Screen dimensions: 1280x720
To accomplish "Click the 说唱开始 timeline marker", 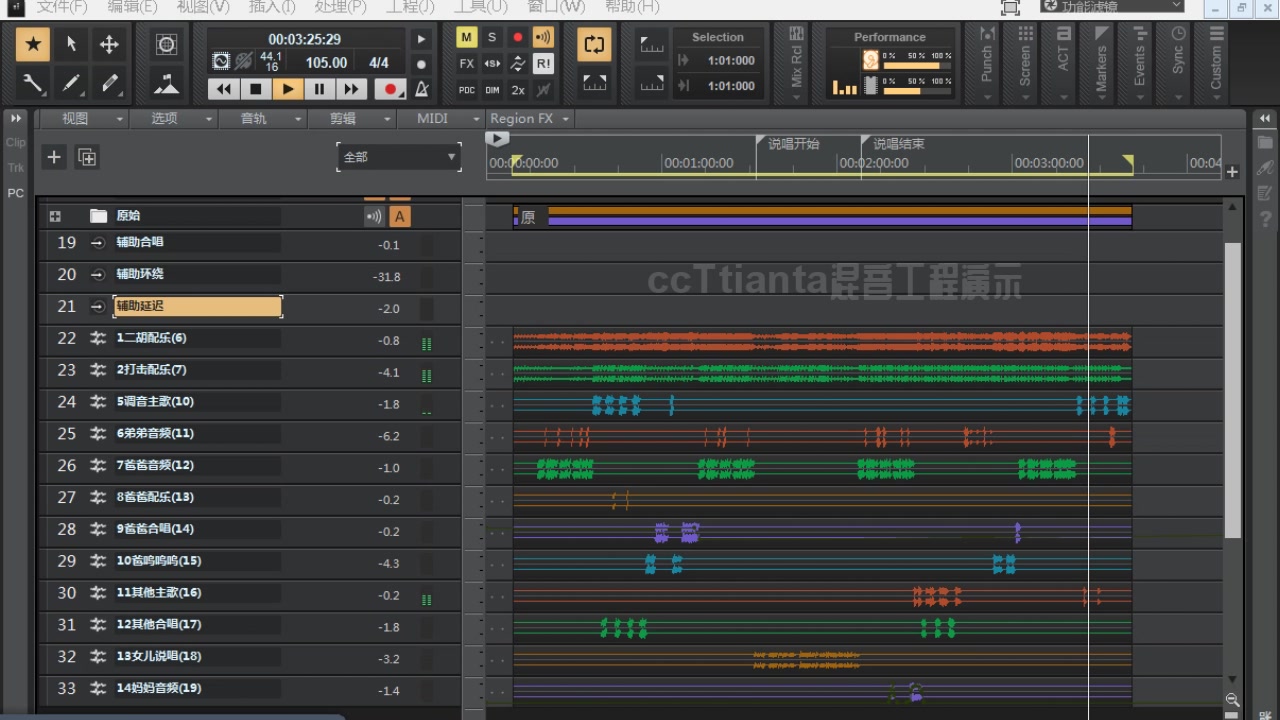I will coord(793,144).
